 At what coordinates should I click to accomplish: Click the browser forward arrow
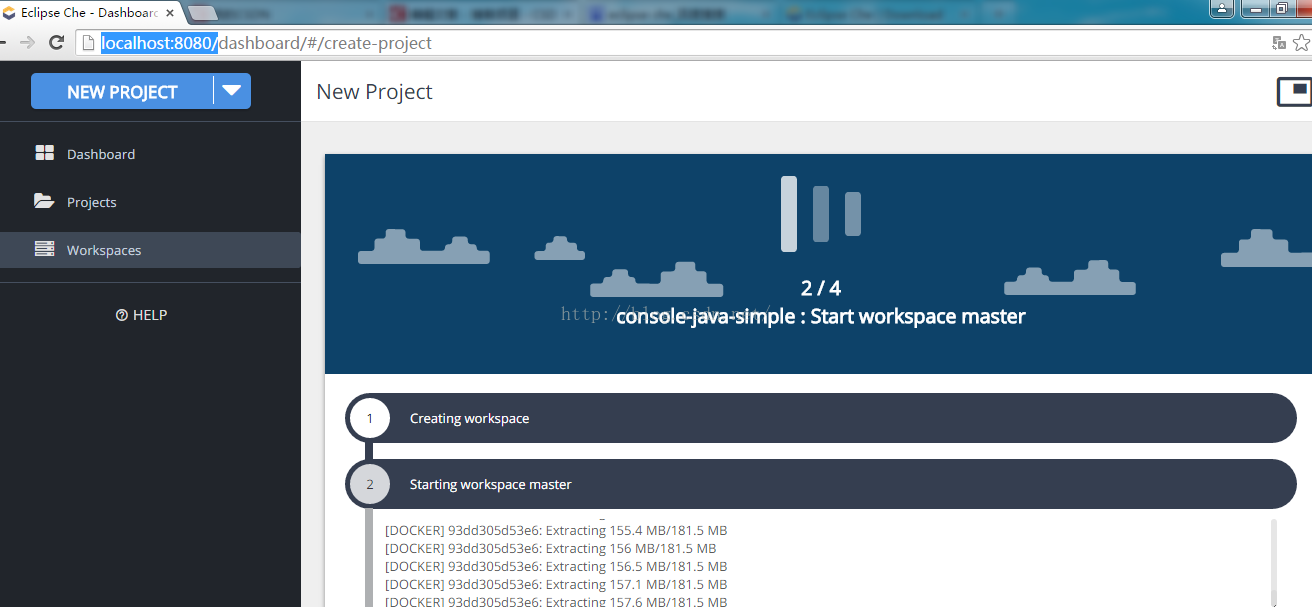pyautogui.click(x=27, y=43)
